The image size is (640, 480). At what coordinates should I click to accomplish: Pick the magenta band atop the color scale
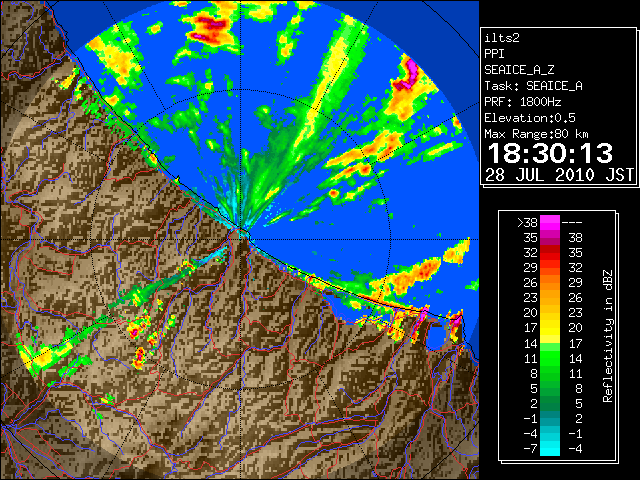[550, 223]
